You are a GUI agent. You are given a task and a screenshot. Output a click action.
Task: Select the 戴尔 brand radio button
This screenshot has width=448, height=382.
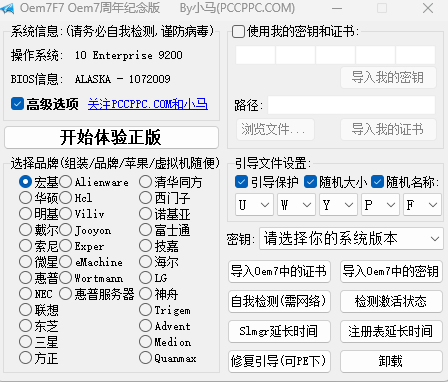click(25, 230)
